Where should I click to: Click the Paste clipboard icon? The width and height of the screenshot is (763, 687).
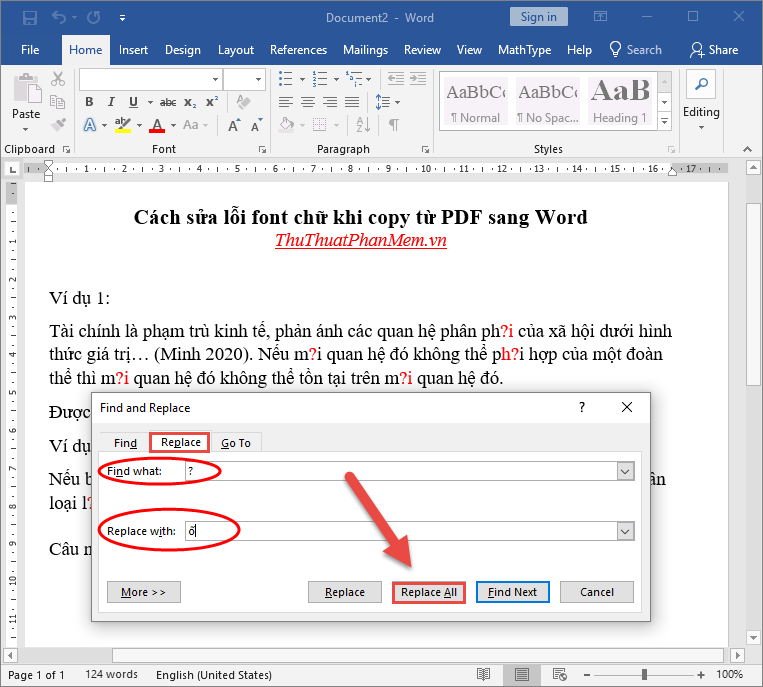(x=26, y=90)
